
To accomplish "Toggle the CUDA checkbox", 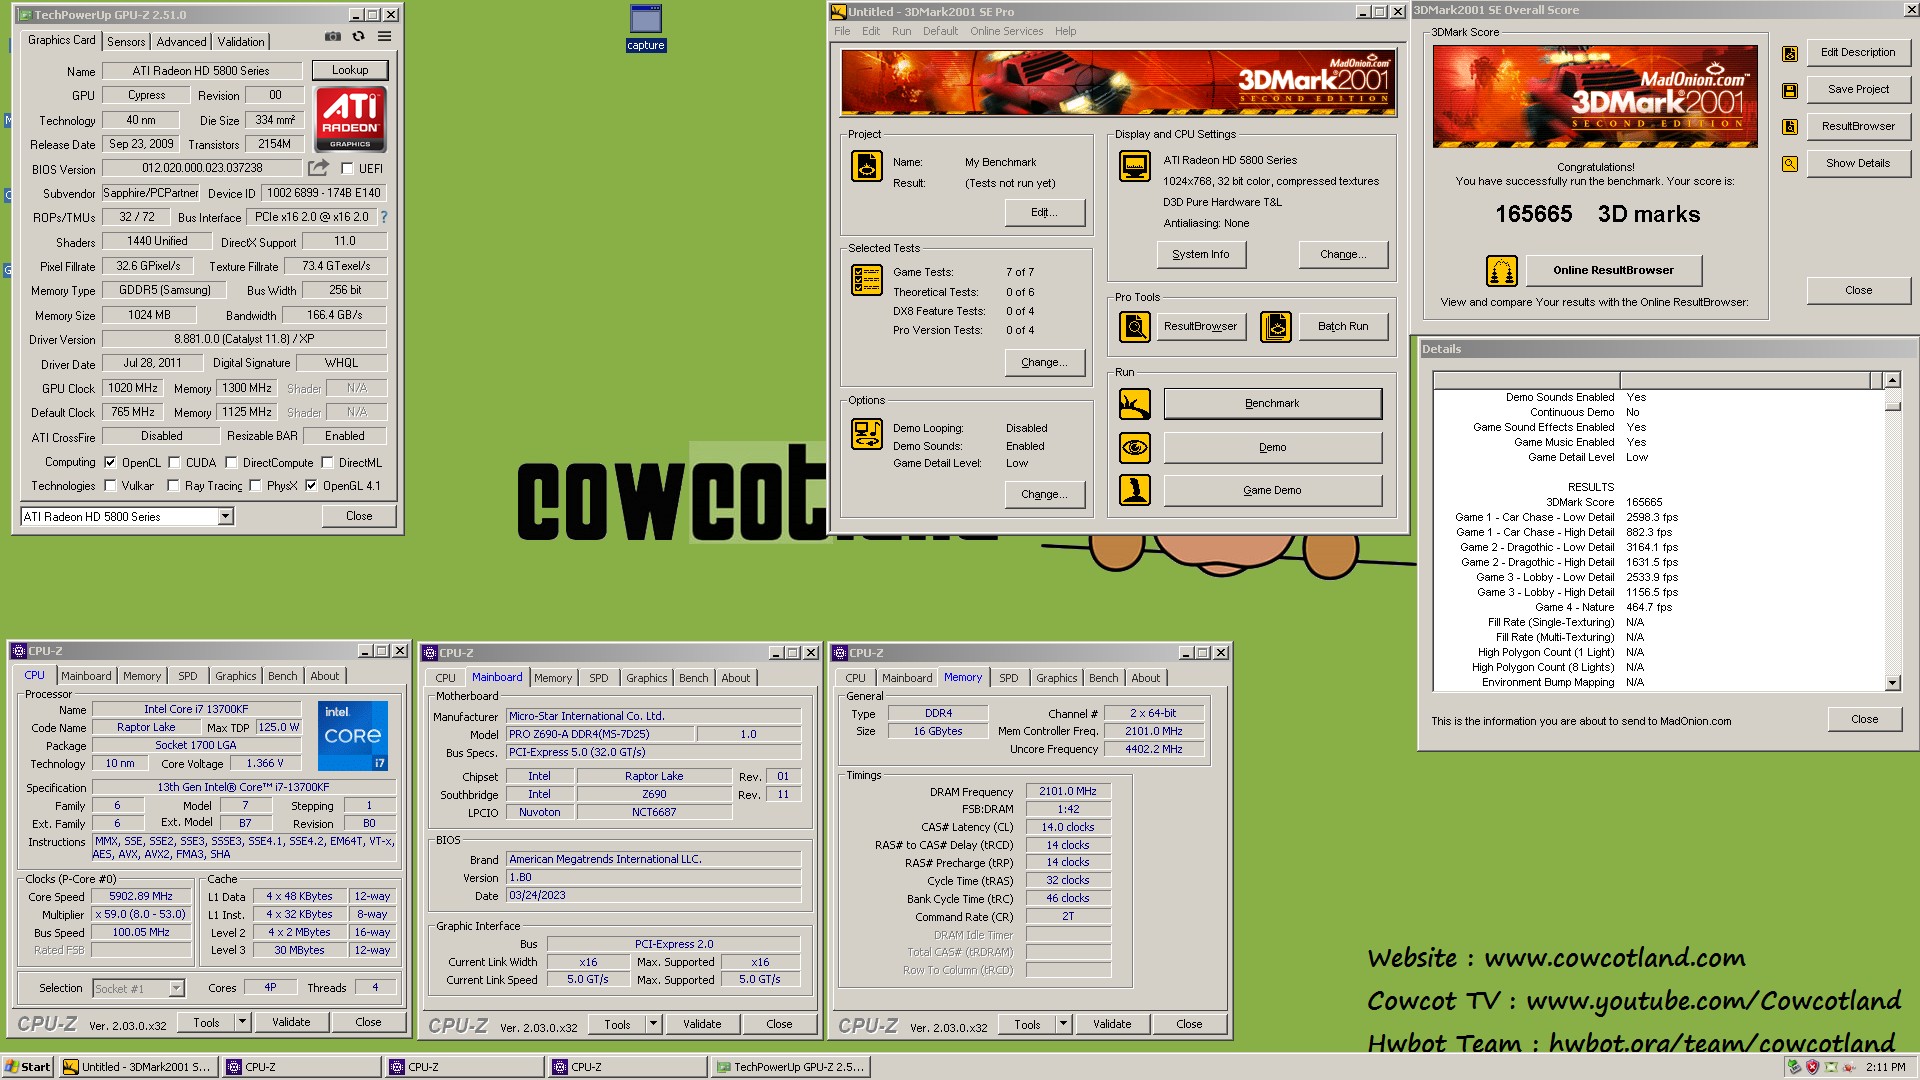I will [174, 463].
